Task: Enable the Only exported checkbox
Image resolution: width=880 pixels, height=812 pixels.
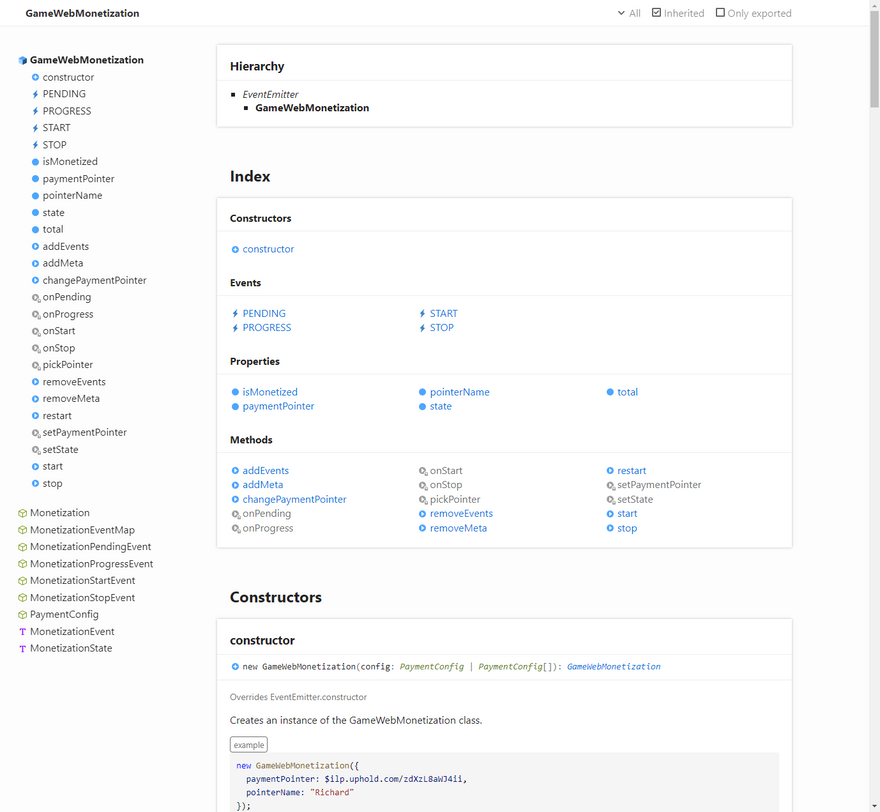Action: coord(720,13)
